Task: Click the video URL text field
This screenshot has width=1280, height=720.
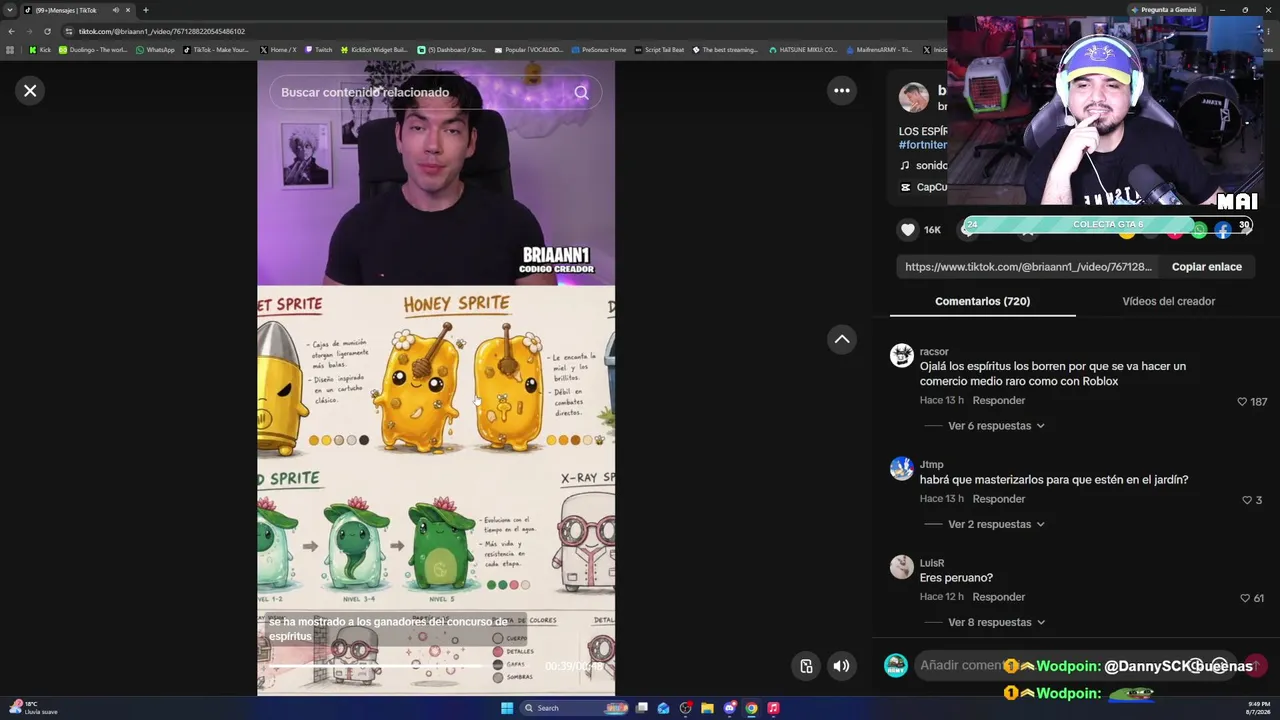Action: point(1028,267)
